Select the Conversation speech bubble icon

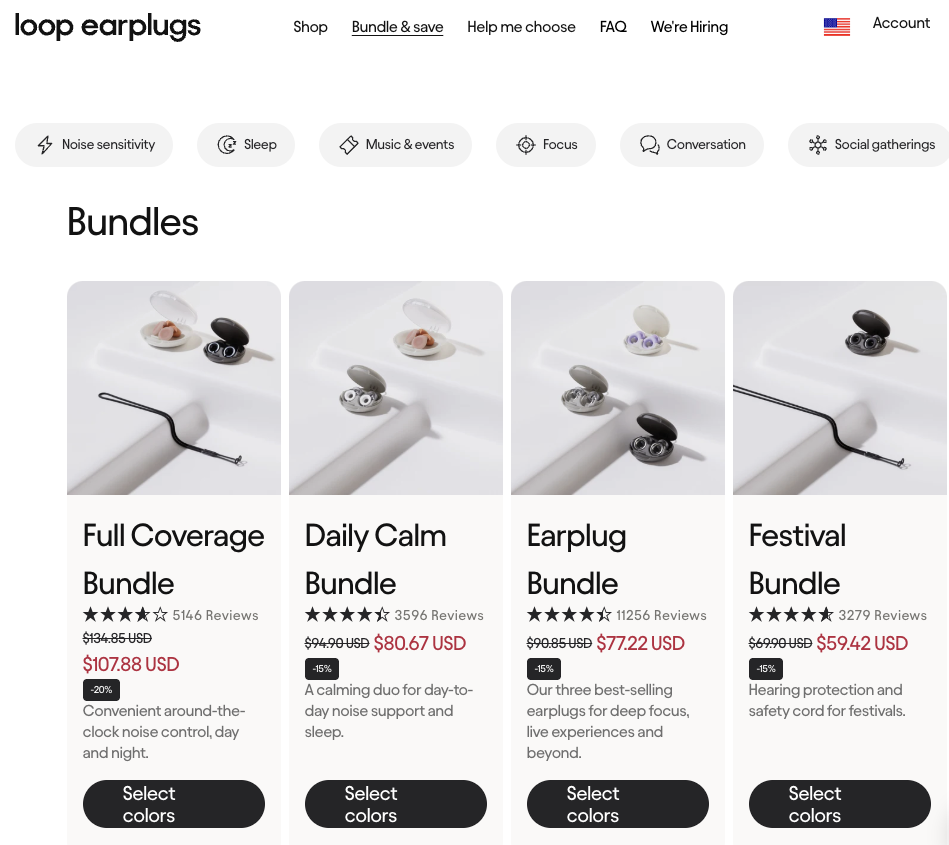point(649,144)
